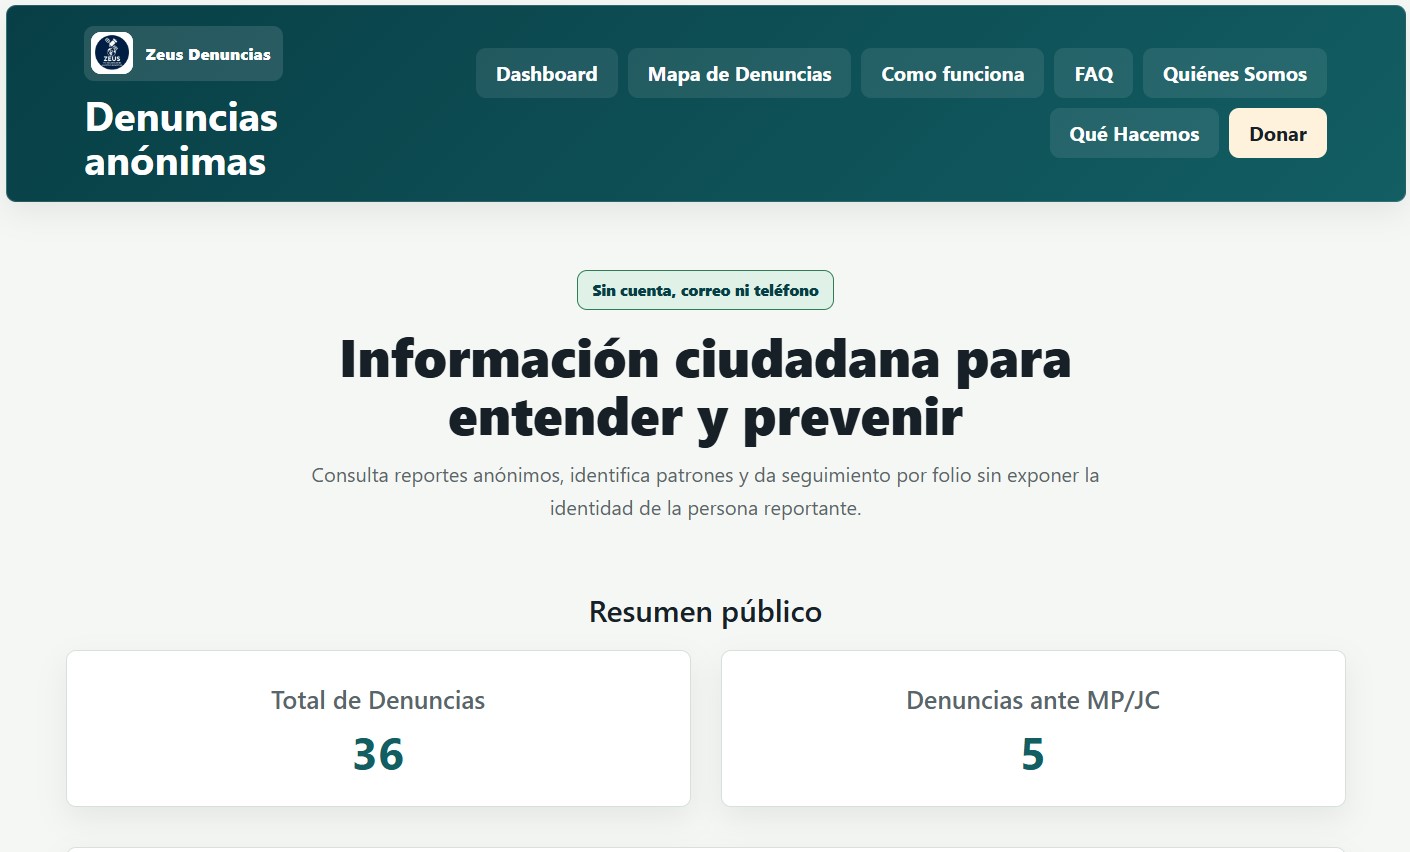Click the value 36

coord(378,754)
